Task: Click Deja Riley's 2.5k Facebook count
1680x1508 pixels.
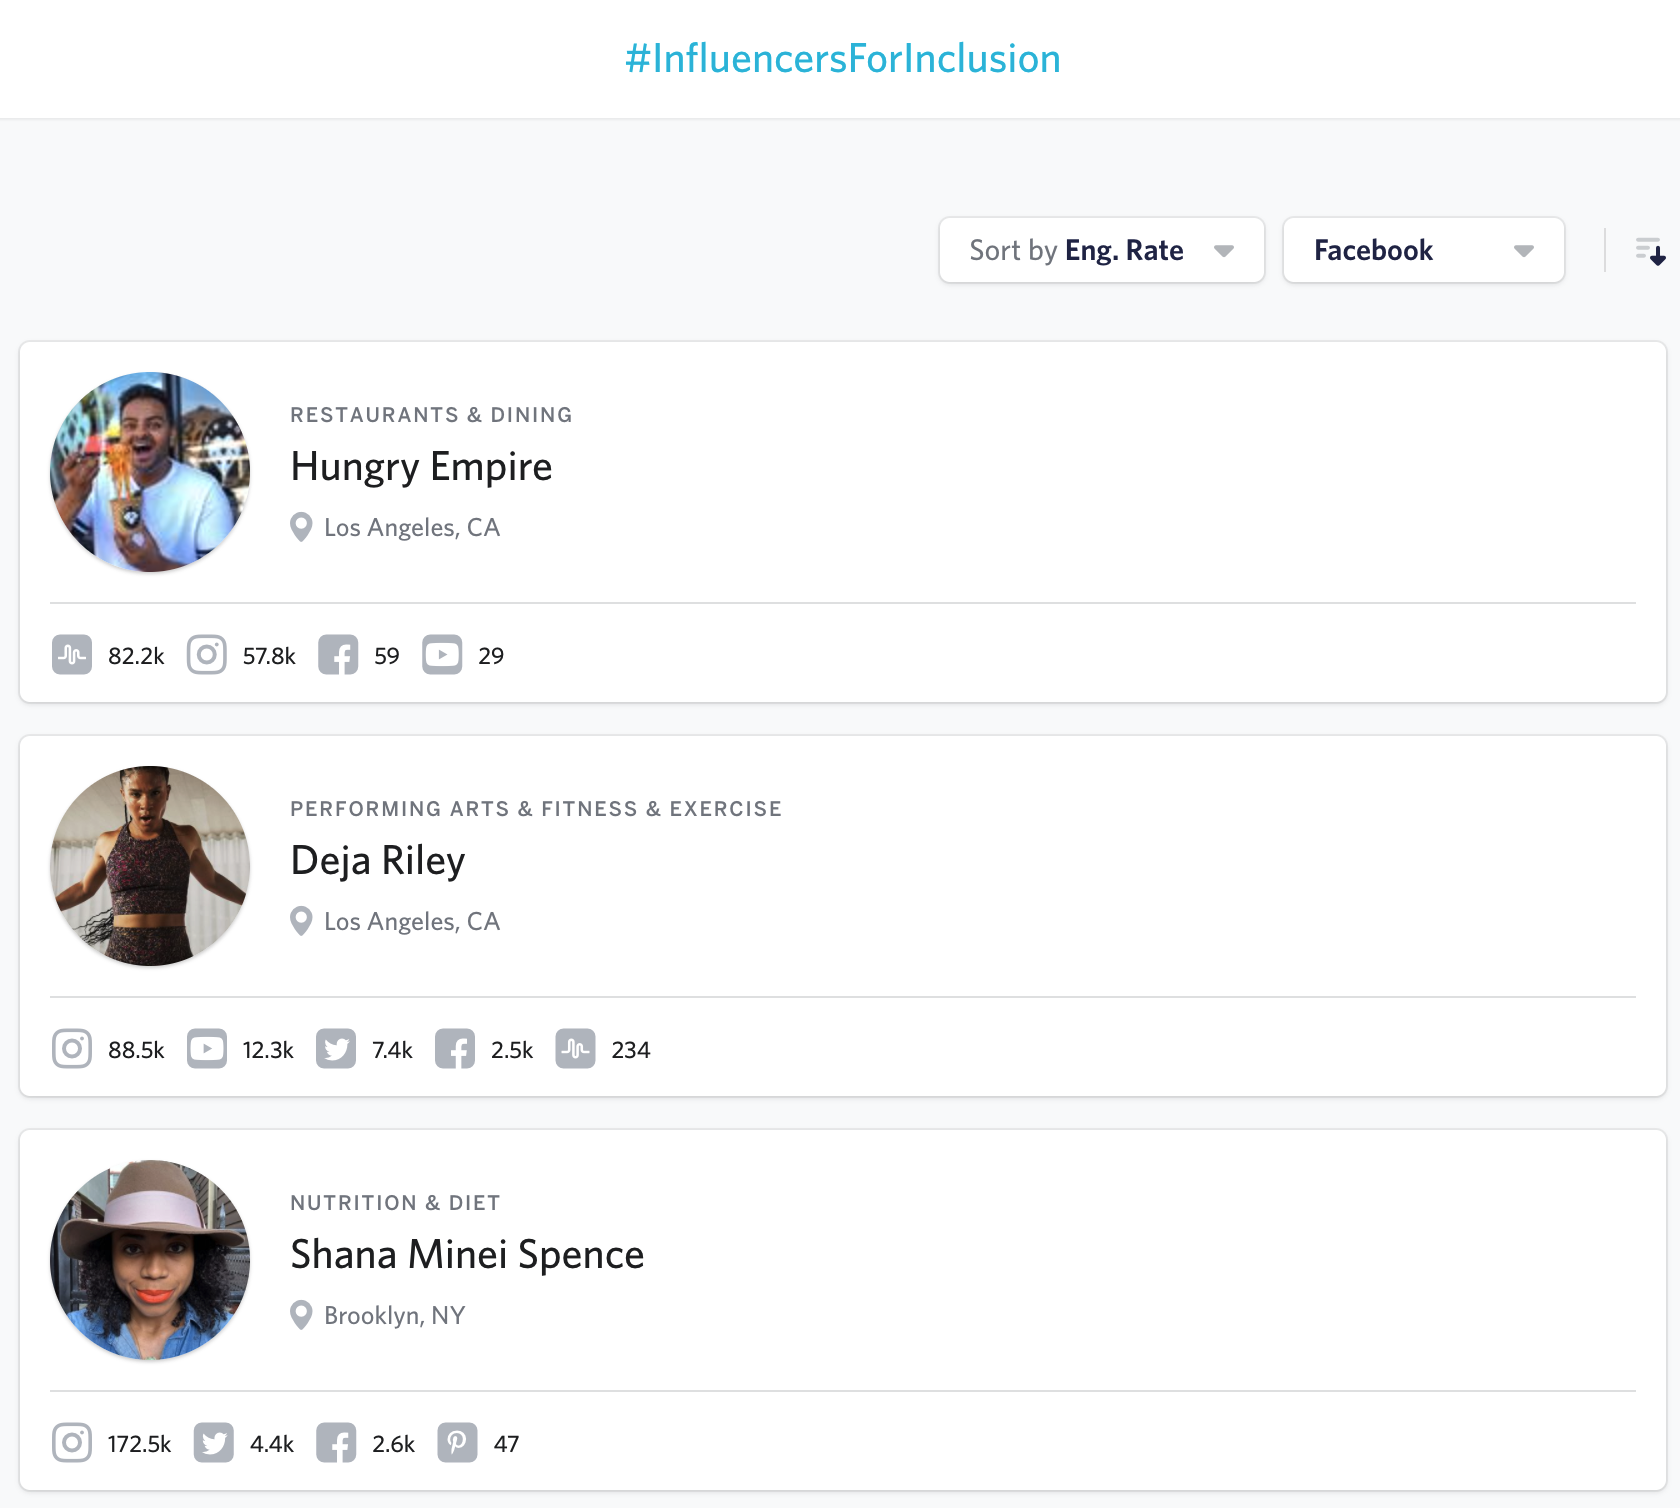Action: pyautogui.click(x=512, y=1050)
